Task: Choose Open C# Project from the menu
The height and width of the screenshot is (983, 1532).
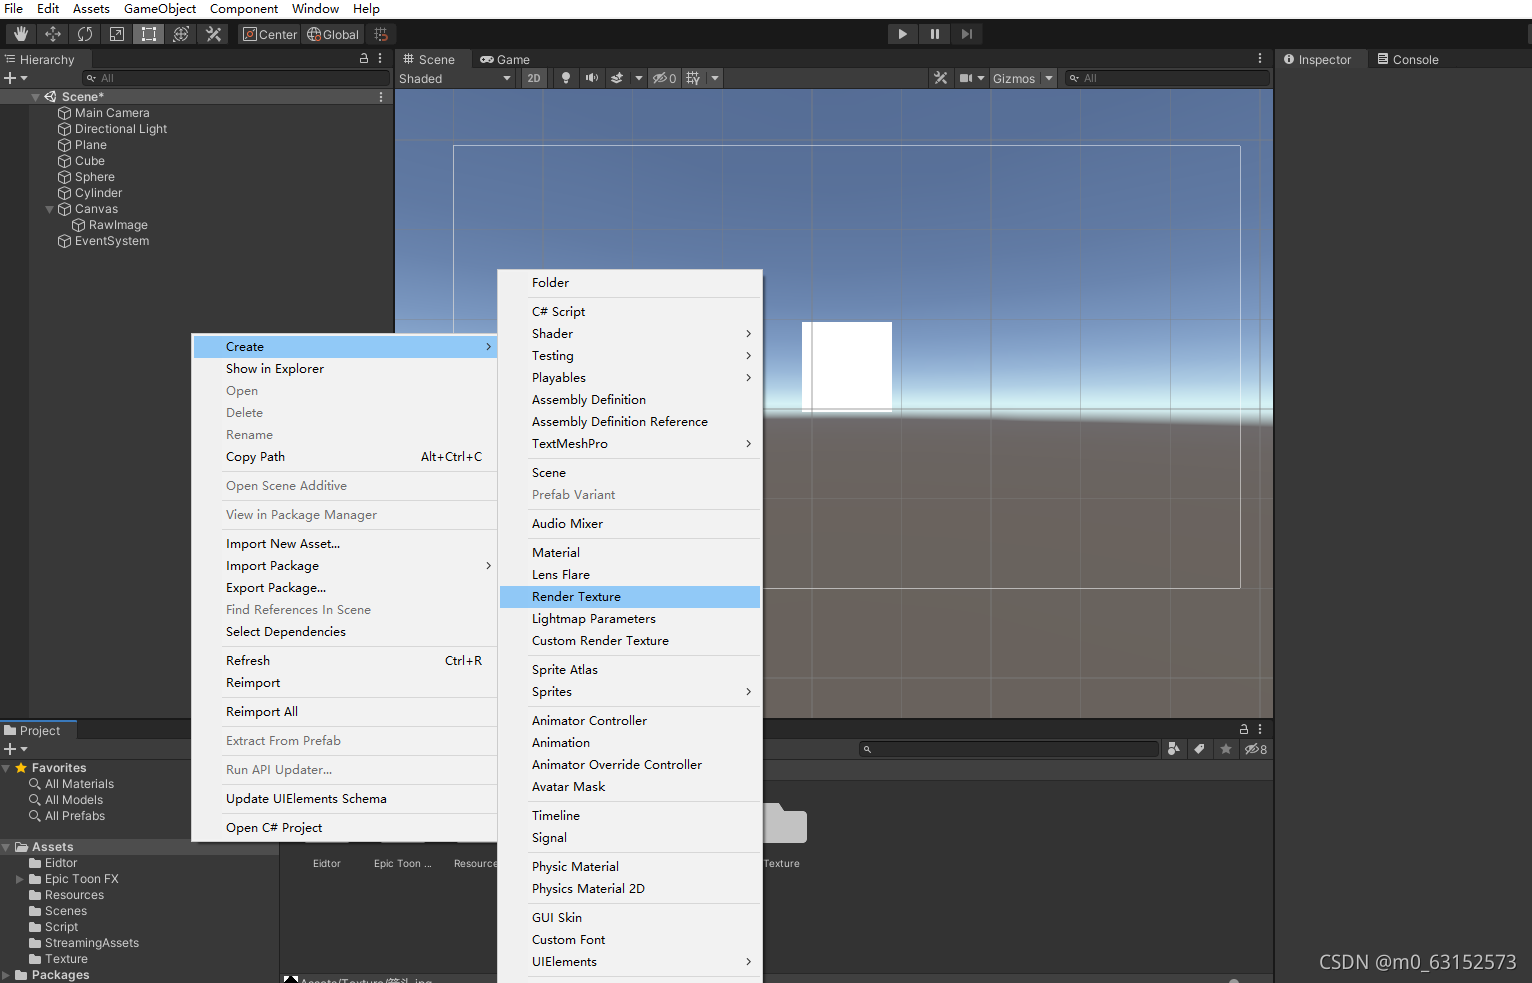Action: (273, 827)
